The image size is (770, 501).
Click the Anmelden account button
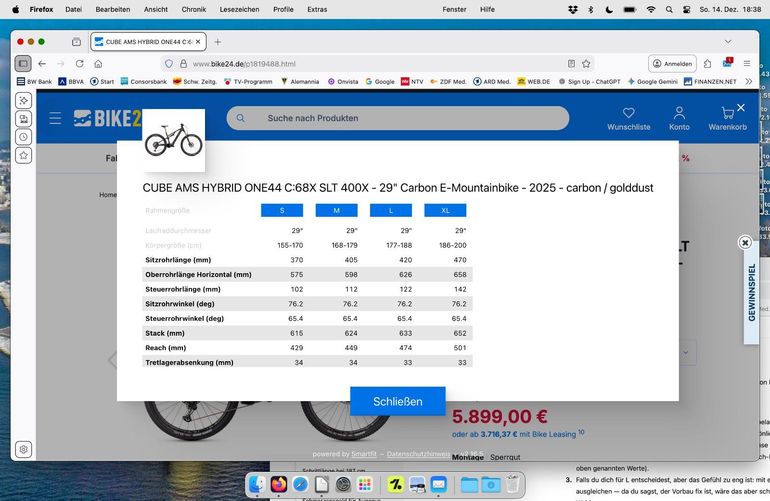coord(672,63)
